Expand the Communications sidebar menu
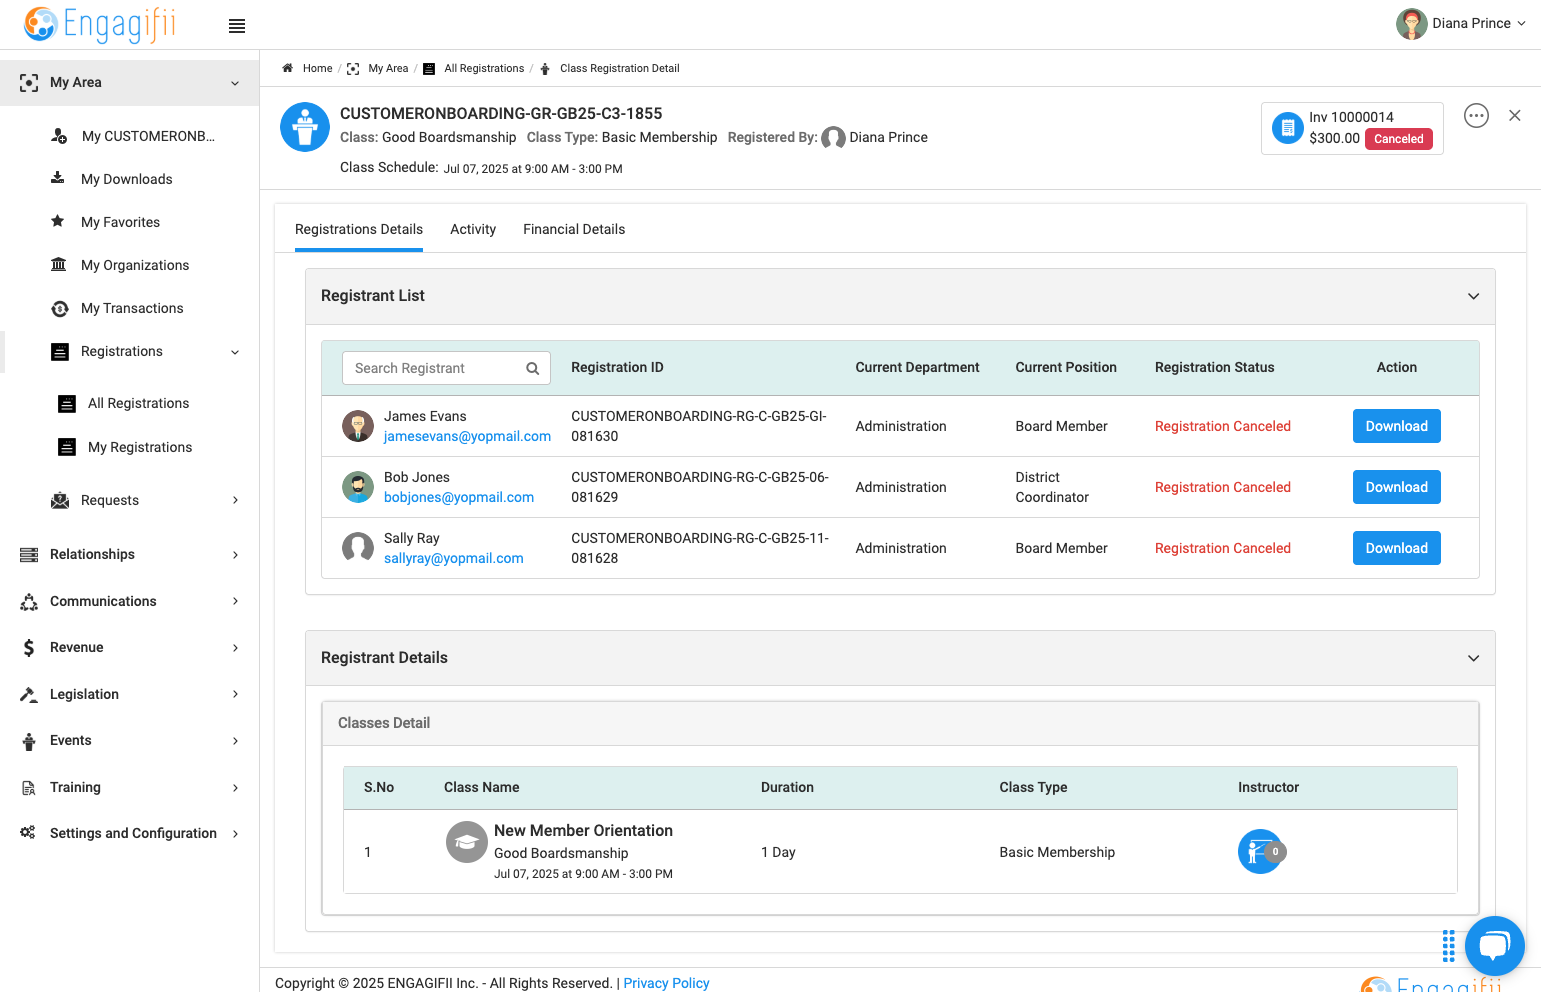The width and height of the screenshot is (1541, 992). pos(235,601)
